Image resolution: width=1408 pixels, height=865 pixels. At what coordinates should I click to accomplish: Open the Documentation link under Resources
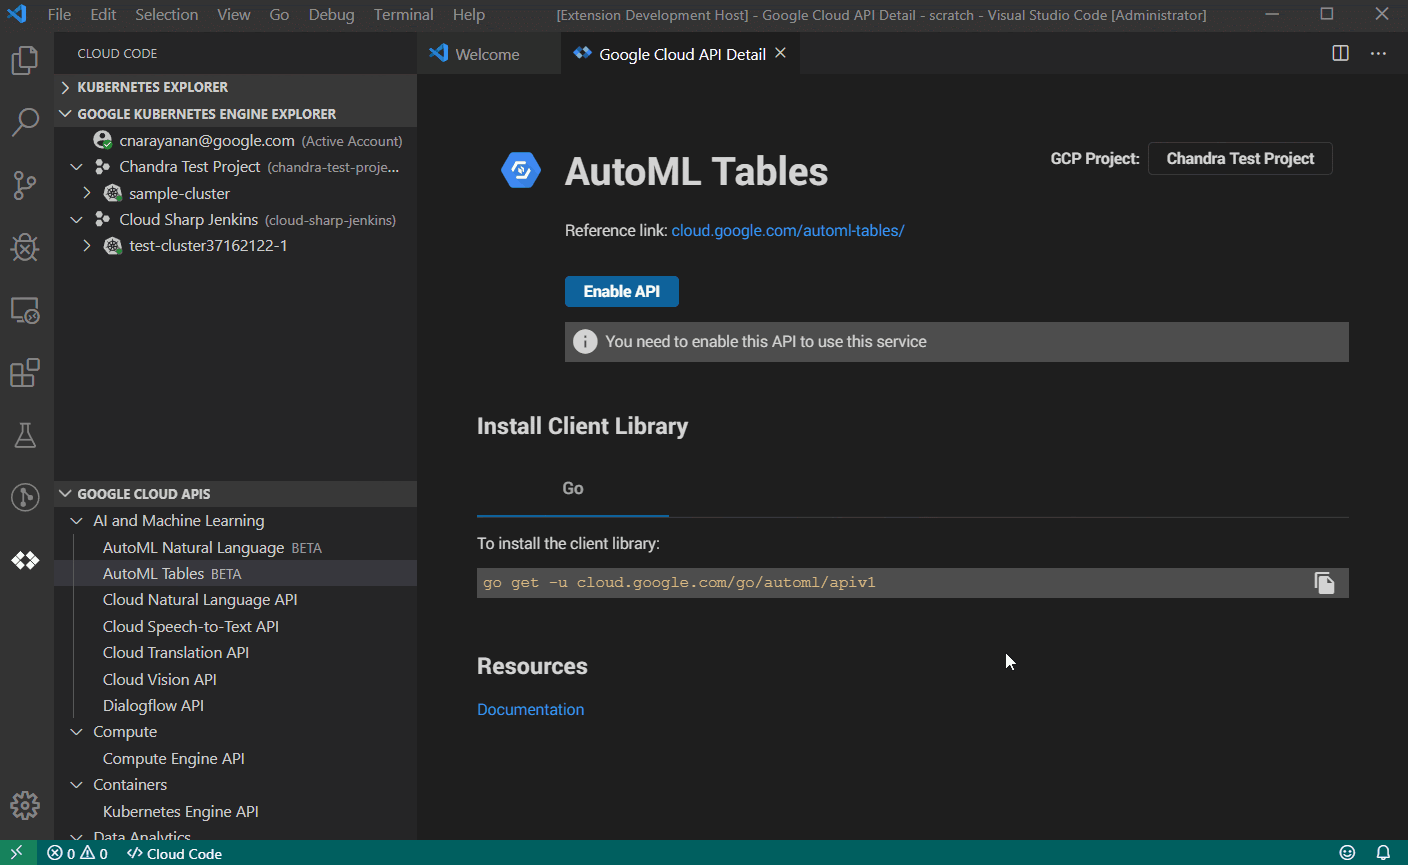pos(530,710)
